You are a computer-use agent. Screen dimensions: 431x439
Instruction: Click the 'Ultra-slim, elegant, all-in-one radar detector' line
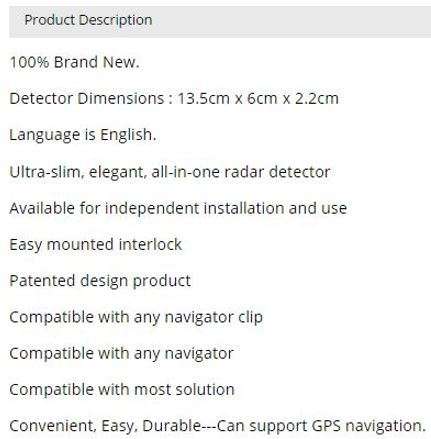coord(170,172)
